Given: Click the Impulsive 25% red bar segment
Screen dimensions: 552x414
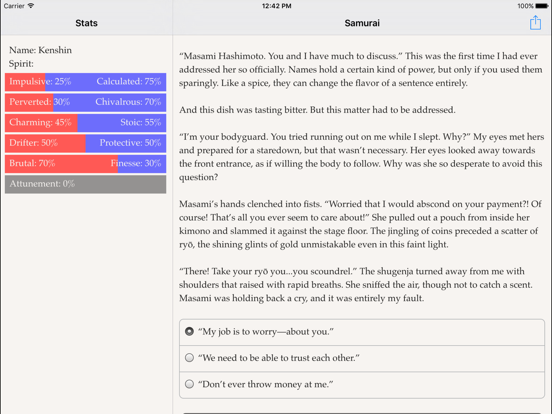Looking at the screenshot, I should (x=25, y=82).
